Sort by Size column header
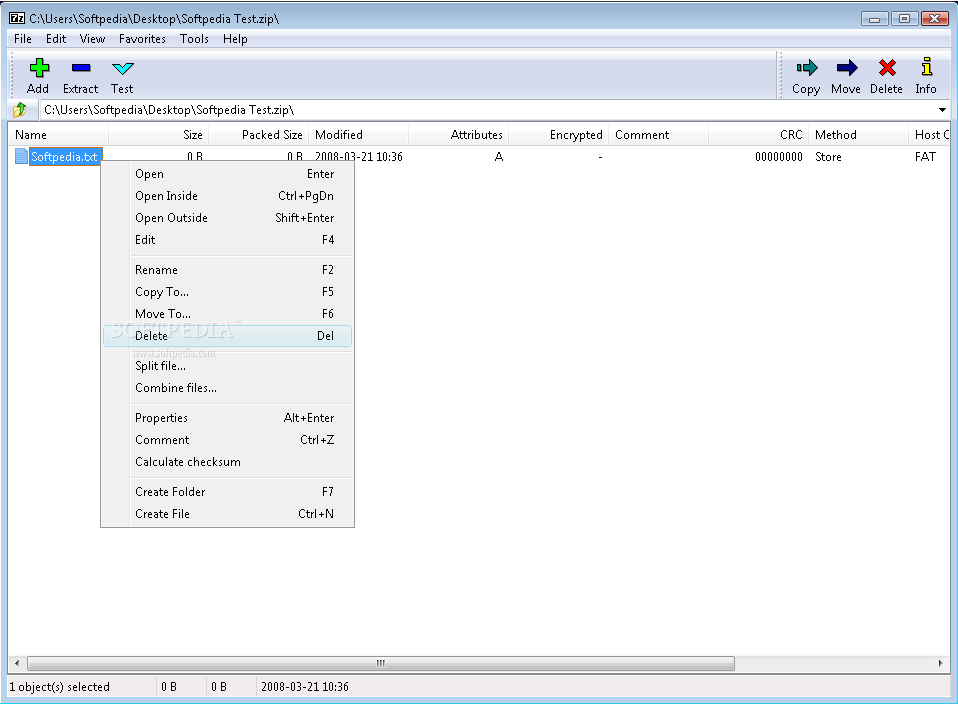This screenshot has width=958, height=704. tap(158, 135)
